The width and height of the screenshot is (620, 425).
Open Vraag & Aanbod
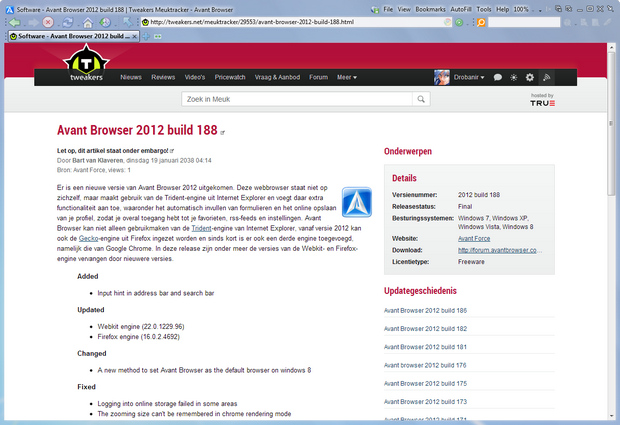[277, 77]
